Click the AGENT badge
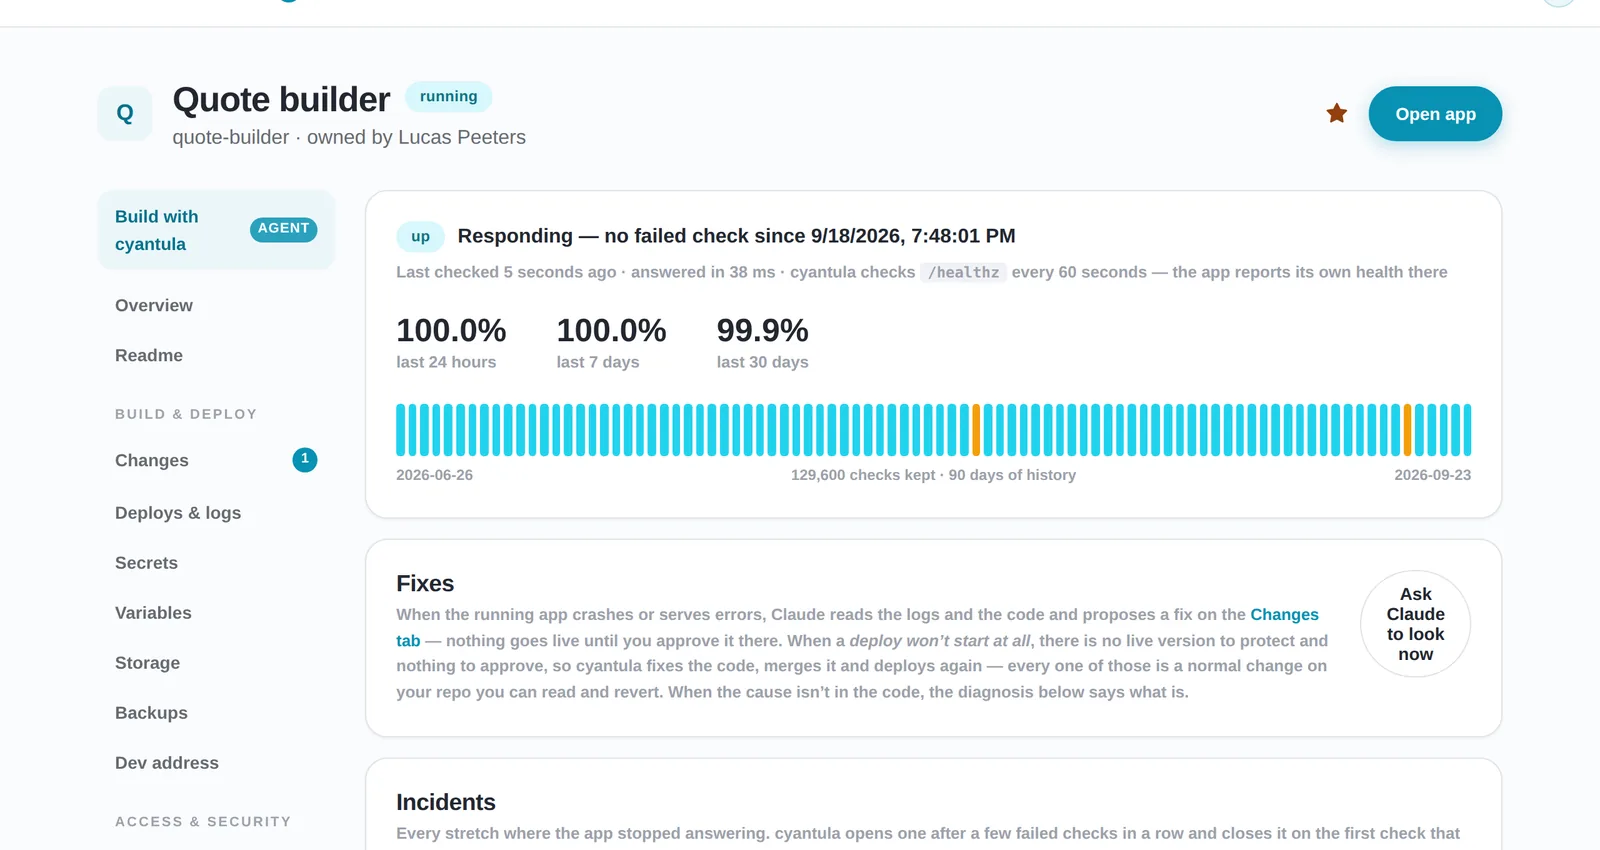The height and width of the screenshot is (850, 1600). (283, 229)
